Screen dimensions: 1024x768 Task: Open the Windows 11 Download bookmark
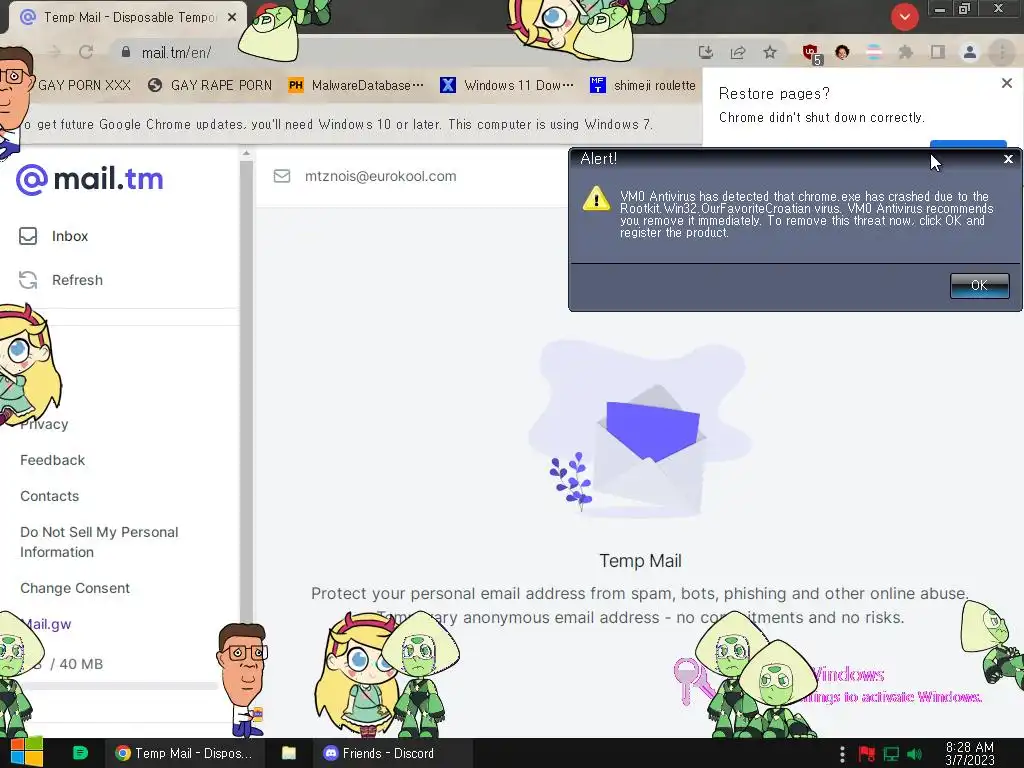click(x=507, y=86)
